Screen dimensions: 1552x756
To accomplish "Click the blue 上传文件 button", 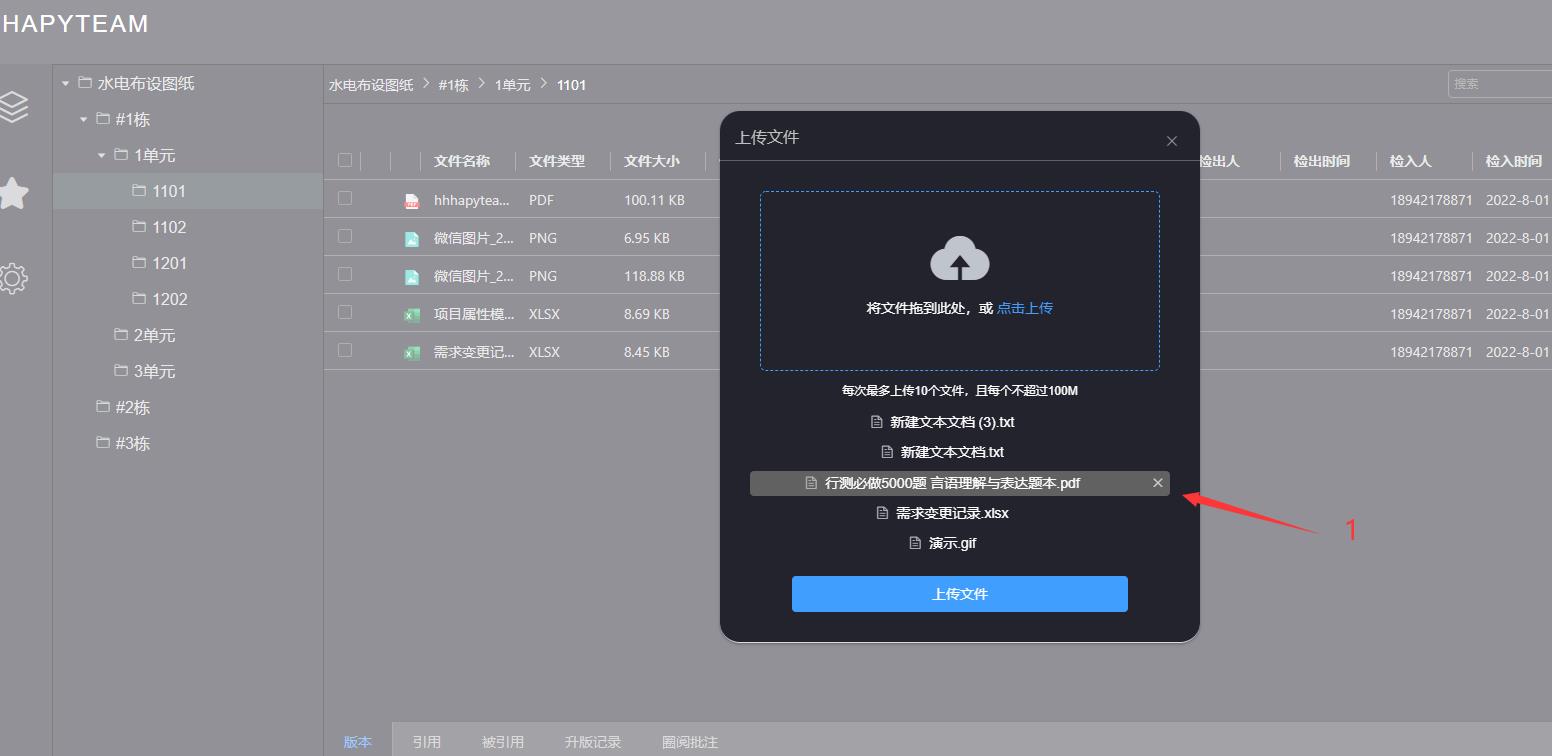I will 960,594.
